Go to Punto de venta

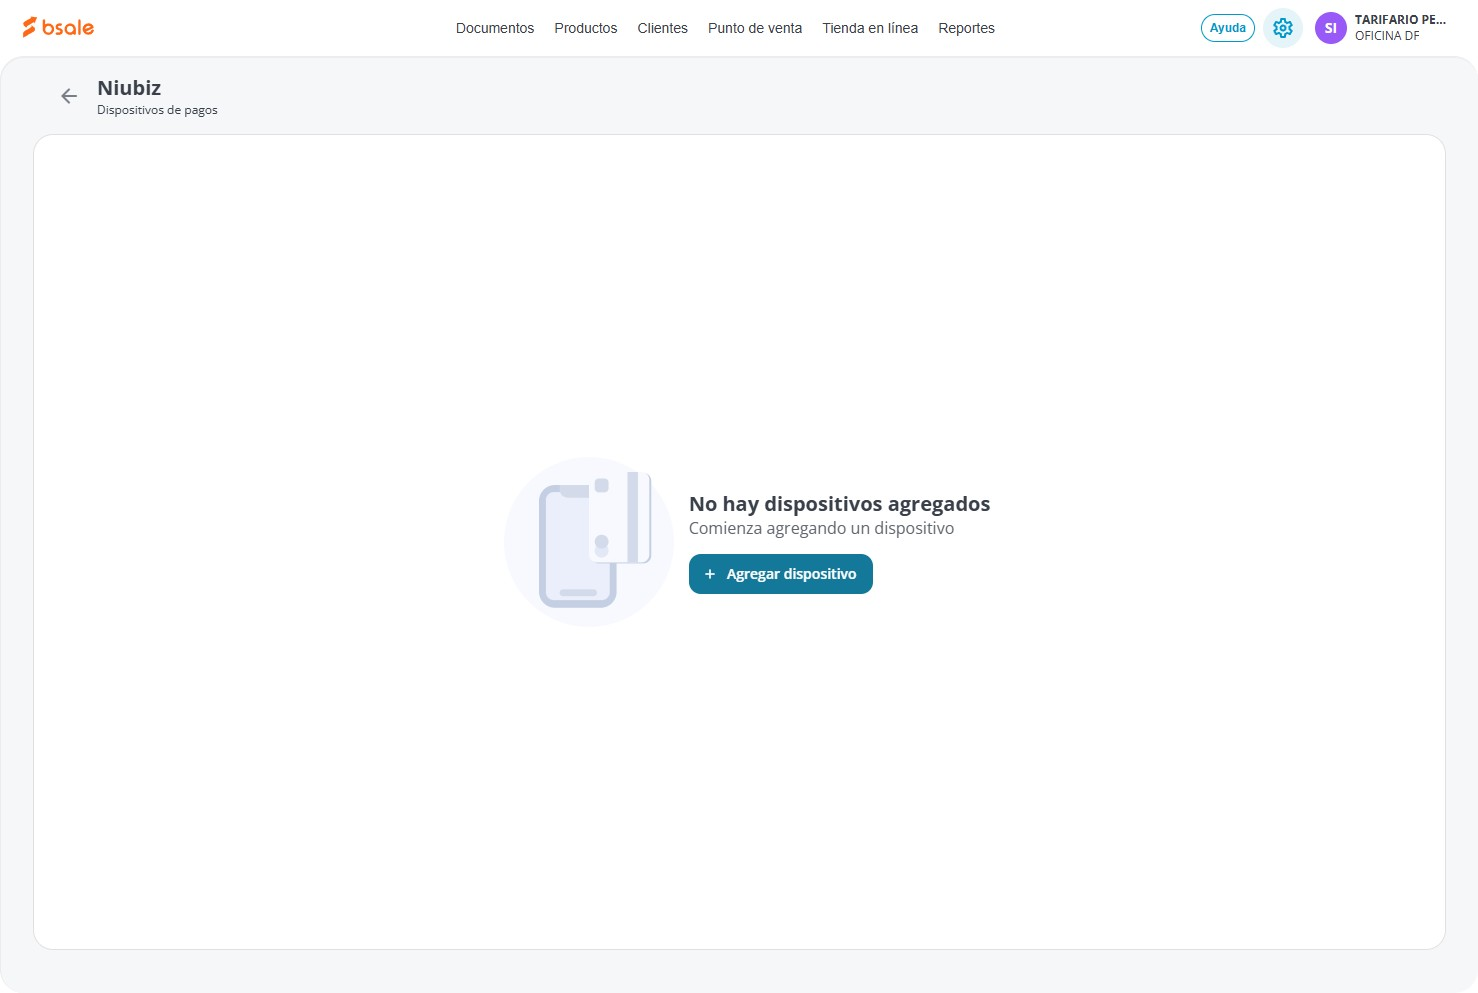755,28
